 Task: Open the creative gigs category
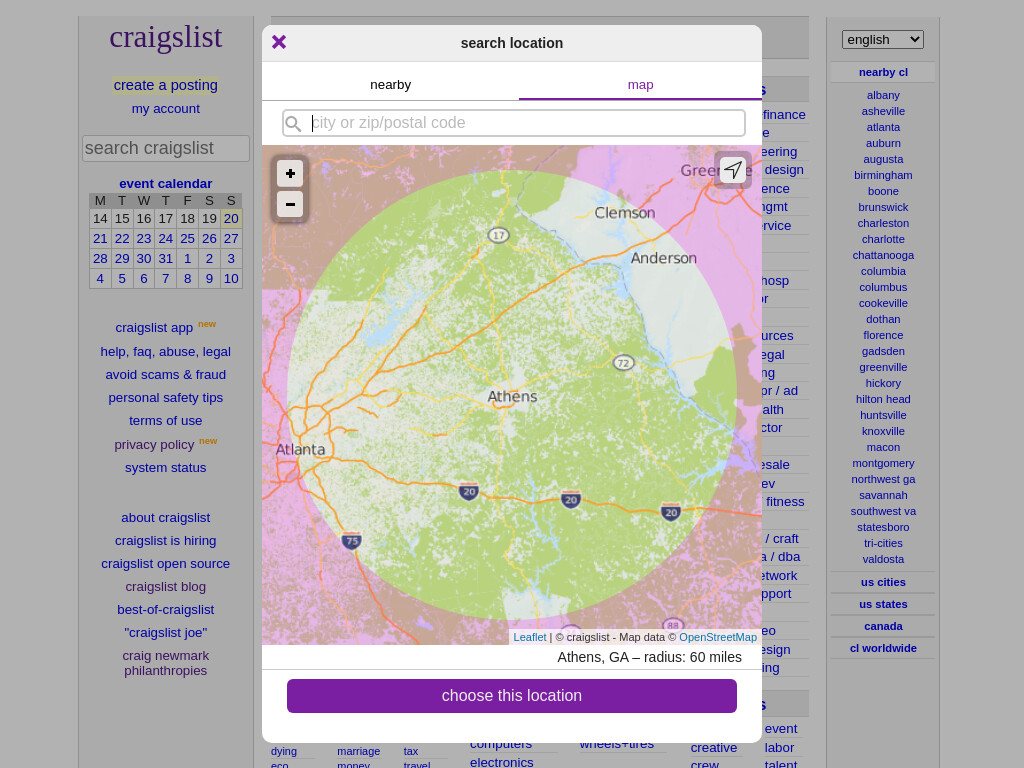714,748
